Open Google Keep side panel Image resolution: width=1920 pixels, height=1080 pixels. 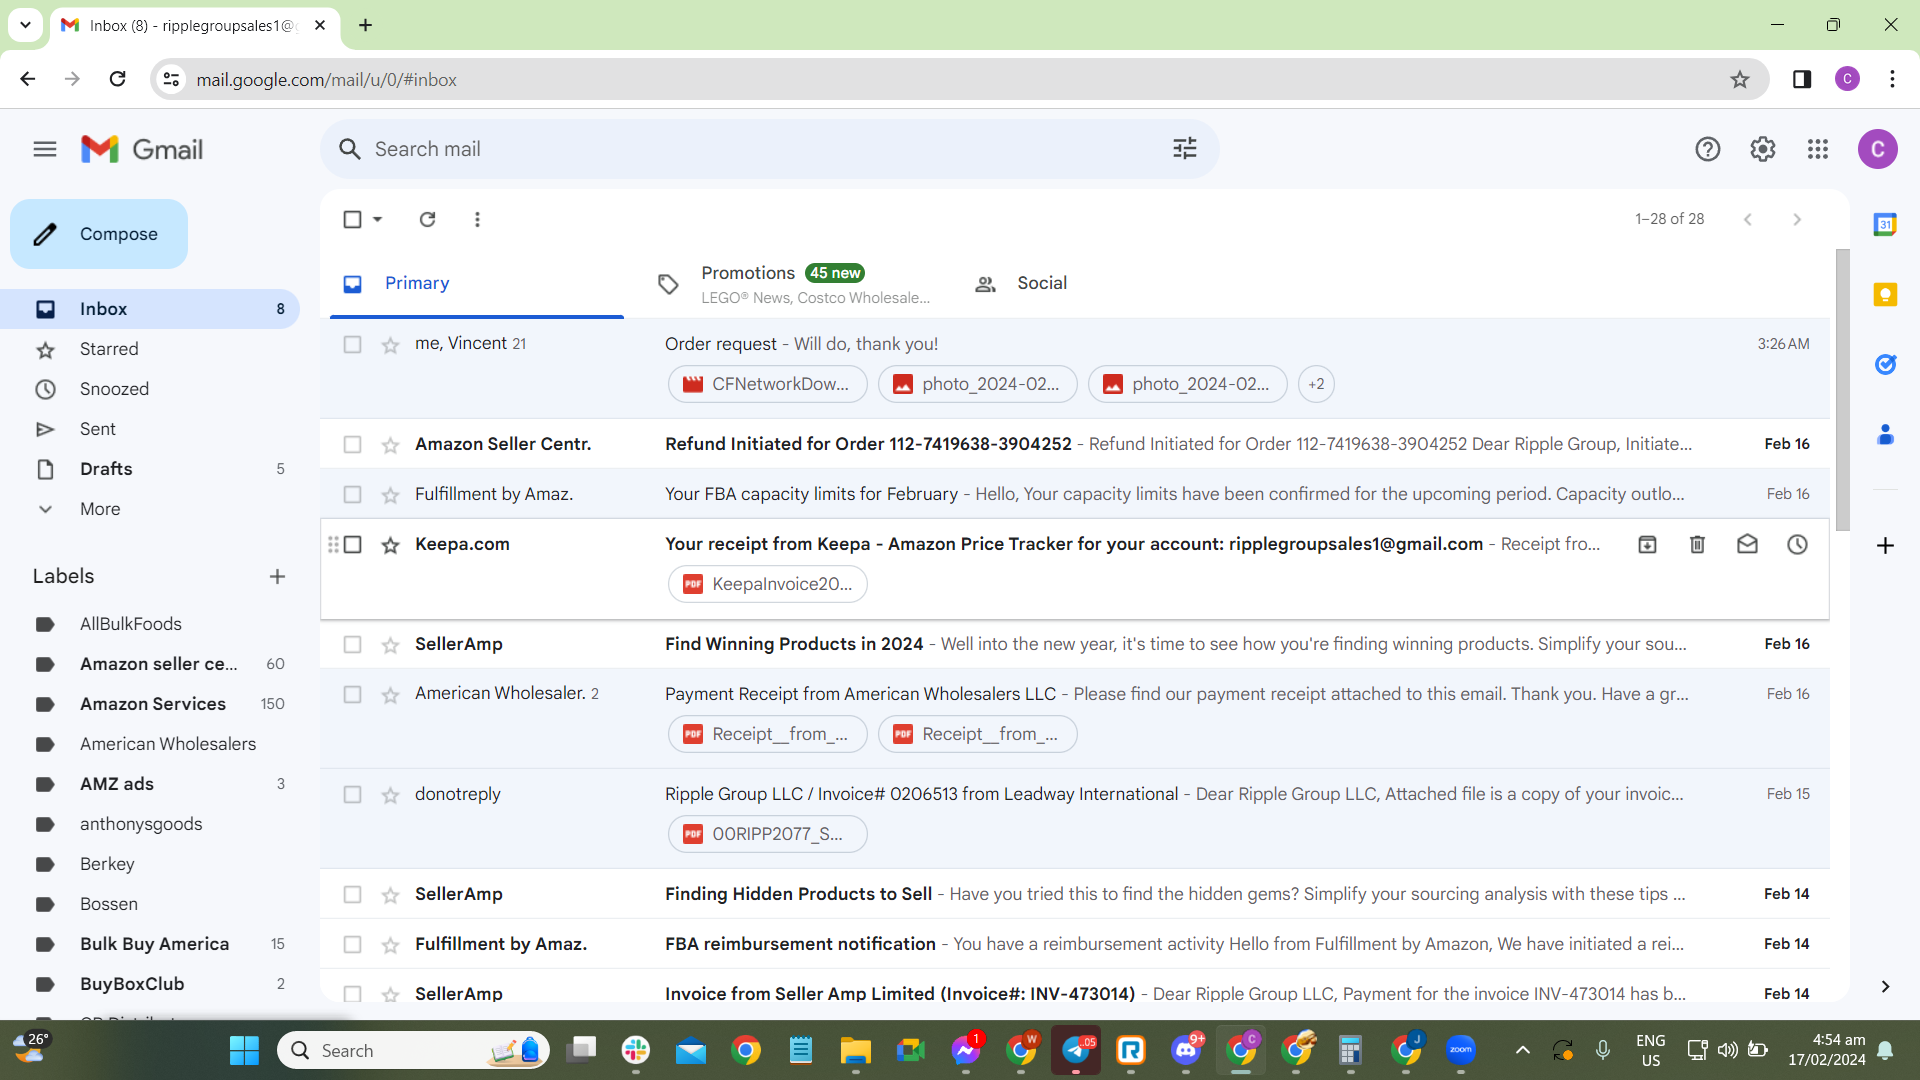pos(1885,295)
